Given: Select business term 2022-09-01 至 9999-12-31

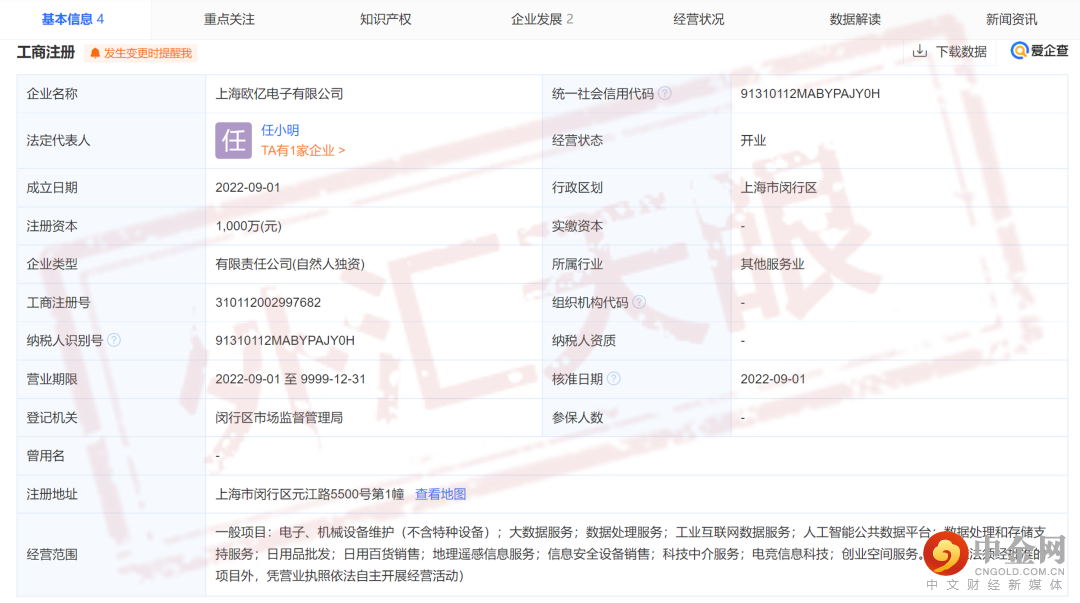Looking at the screenshot, I should click(291, 379).
